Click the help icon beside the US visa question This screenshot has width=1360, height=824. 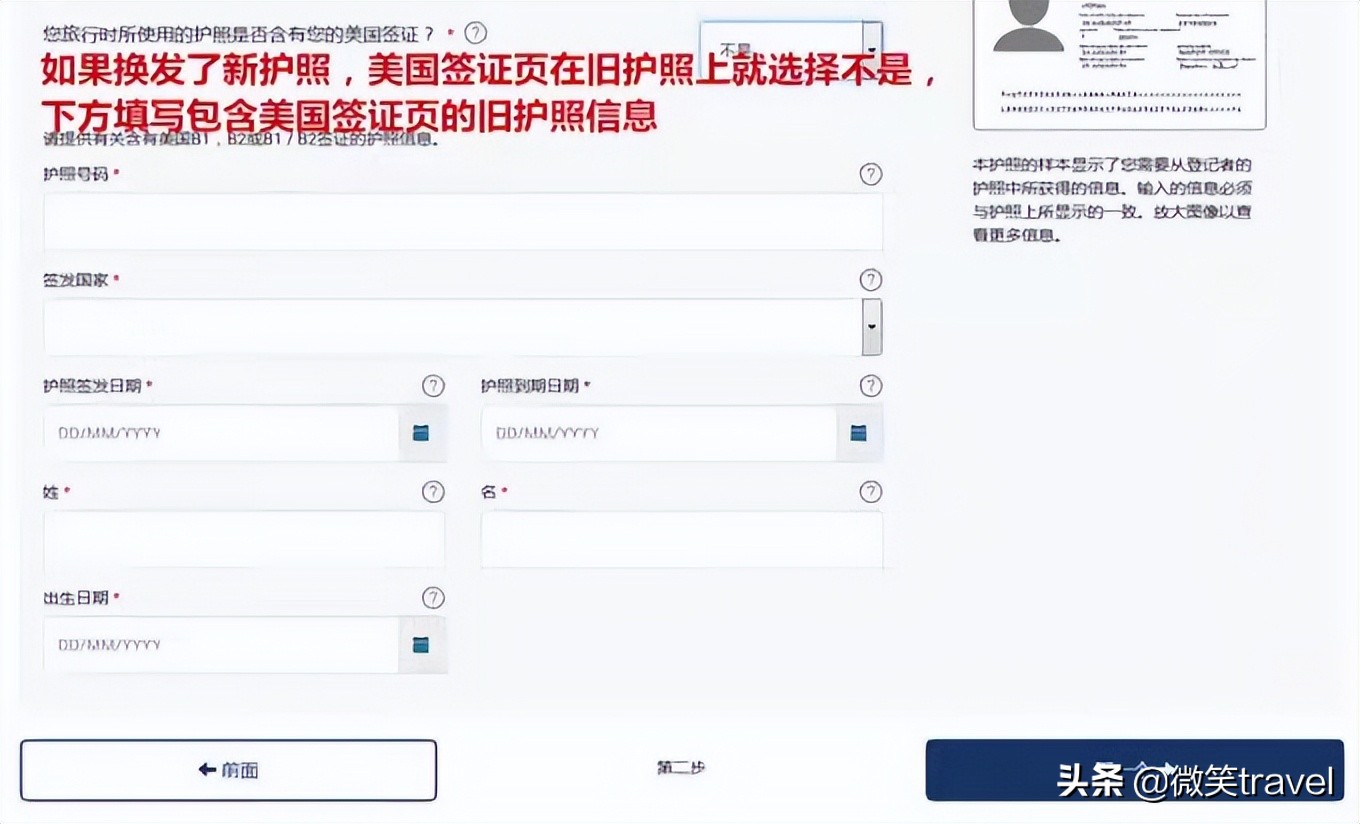477,32
